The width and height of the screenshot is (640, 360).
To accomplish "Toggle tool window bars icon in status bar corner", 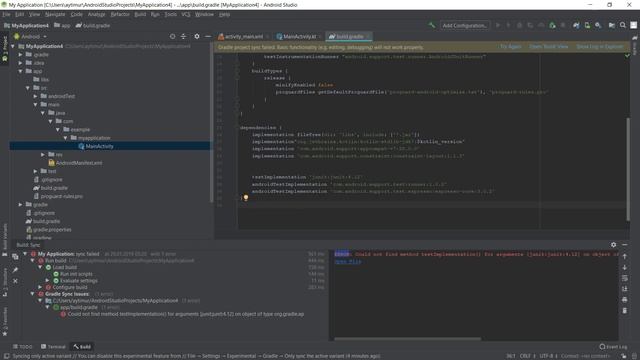I will [6, 356].
